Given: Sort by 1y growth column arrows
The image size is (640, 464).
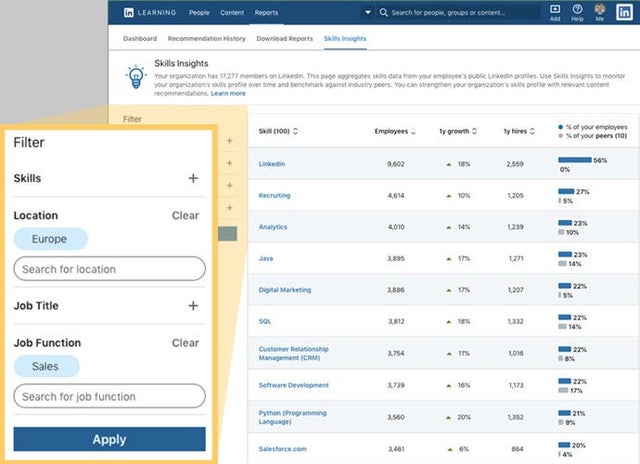Looking at the screenshot, I should click(474, 131).
